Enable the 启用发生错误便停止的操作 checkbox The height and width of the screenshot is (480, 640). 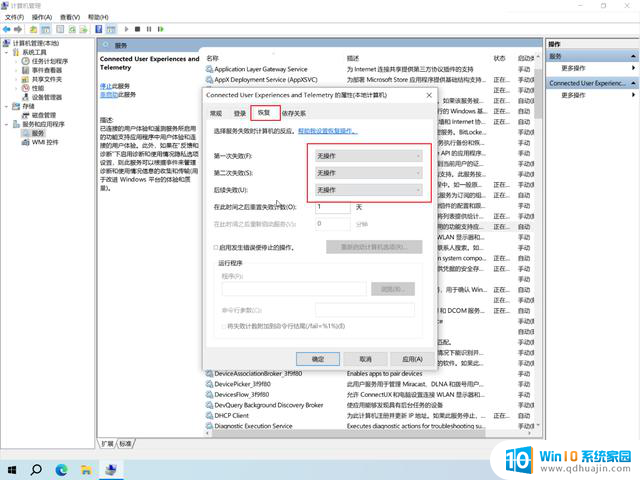point(216,247)
